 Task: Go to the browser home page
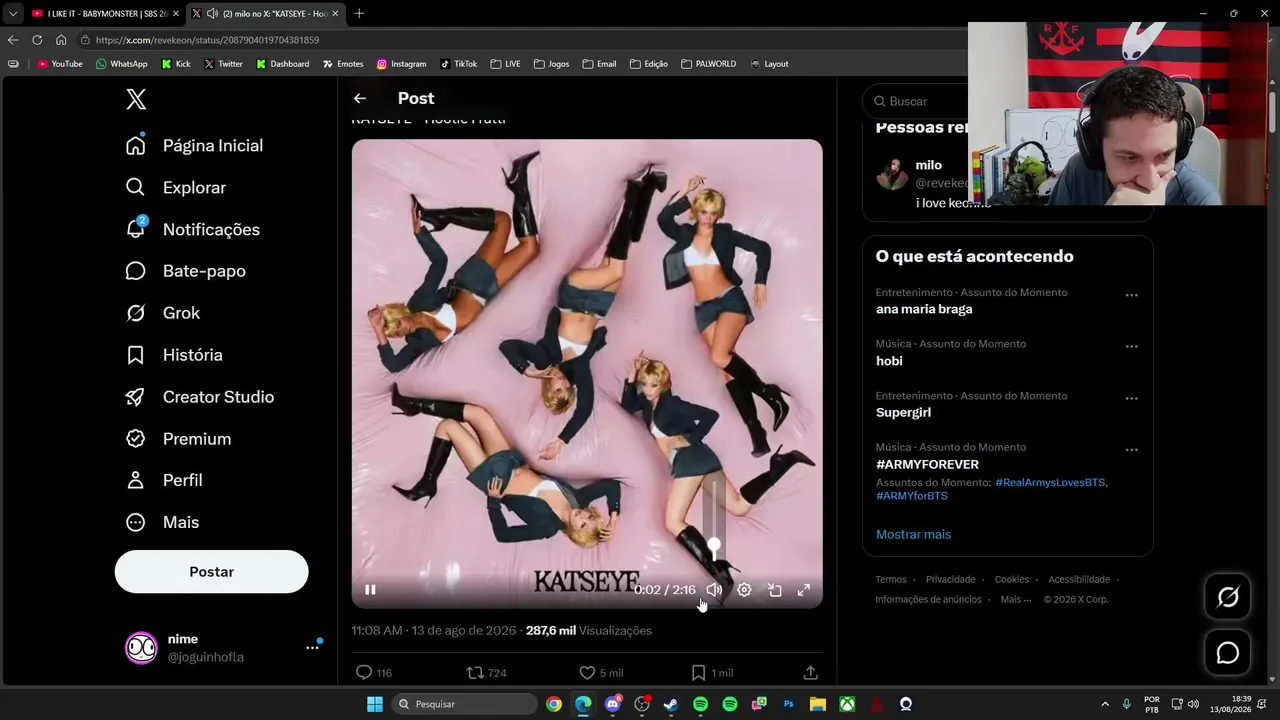[61, 40]
